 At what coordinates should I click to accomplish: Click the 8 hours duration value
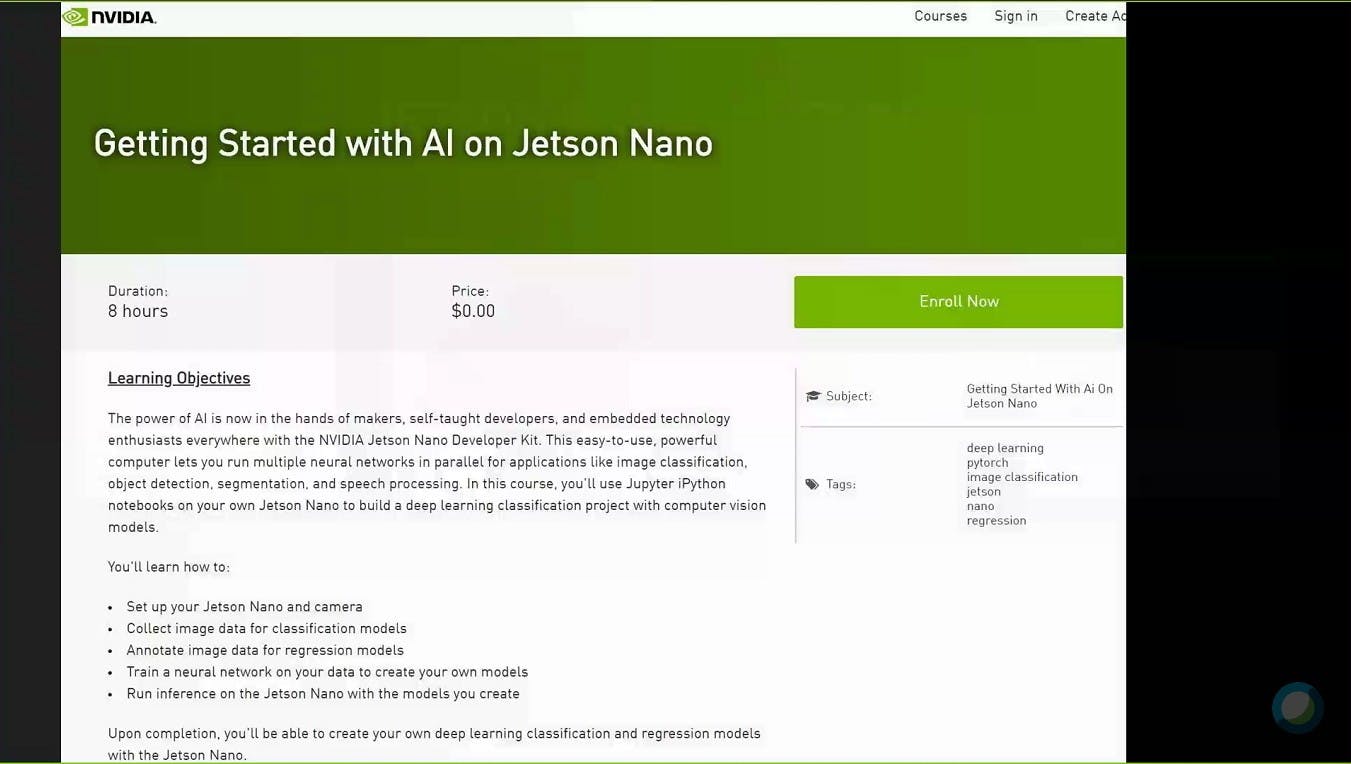pos(138,311)
